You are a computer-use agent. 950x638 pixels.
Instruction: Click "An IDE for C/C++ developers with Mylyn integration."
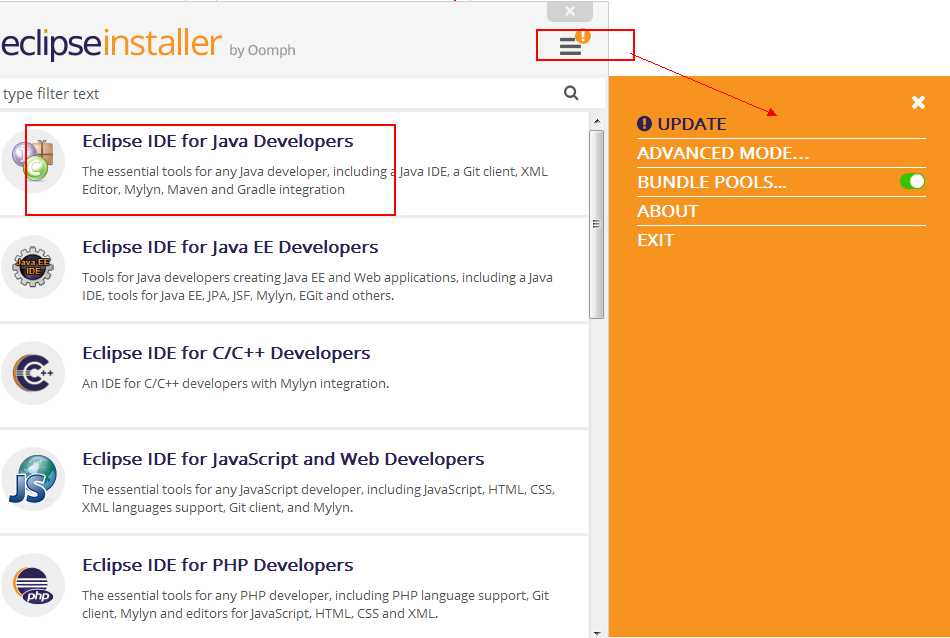[x=236, y=384]
